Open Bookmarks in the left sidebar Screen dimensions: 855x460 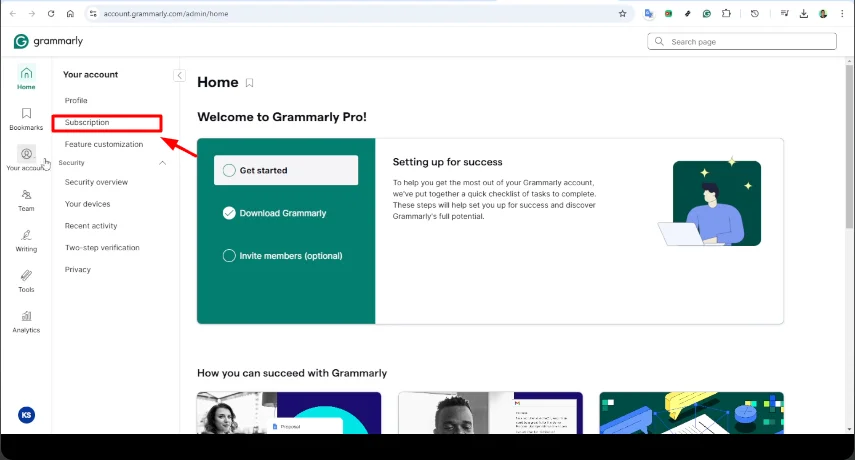(x=26, y=119)
